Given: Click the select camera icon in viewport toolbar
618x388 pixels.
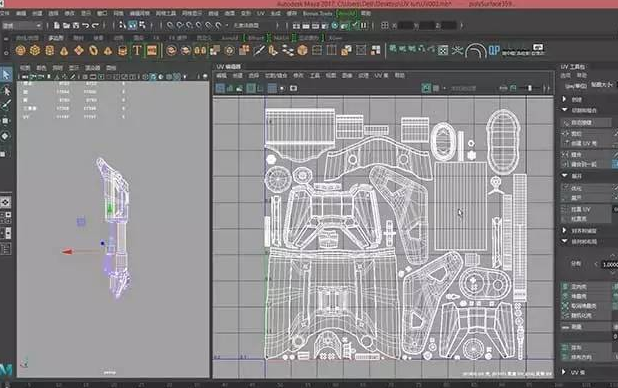Looking at the screenshot, I should (26, 76).
